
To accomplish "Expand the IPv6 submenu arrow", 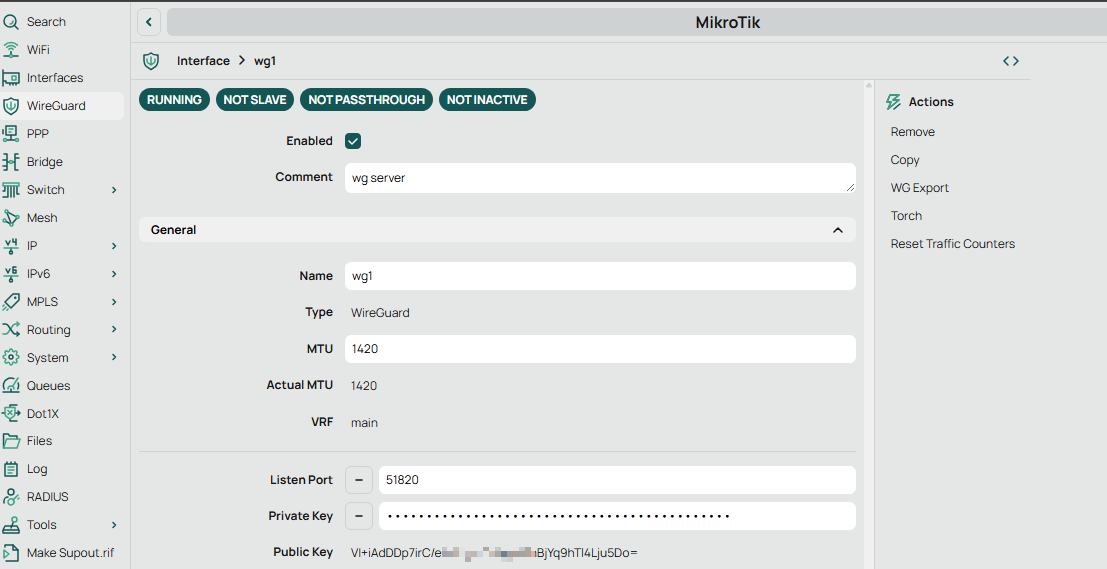I will [x=114, y=274].
